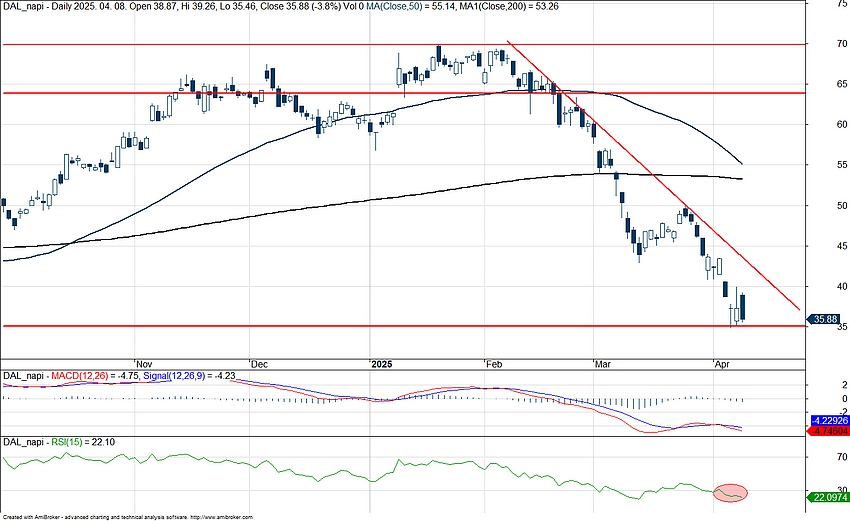Click the 'Hi 39.26' value in header
850x521 pixels.
[x=197, y=6]
